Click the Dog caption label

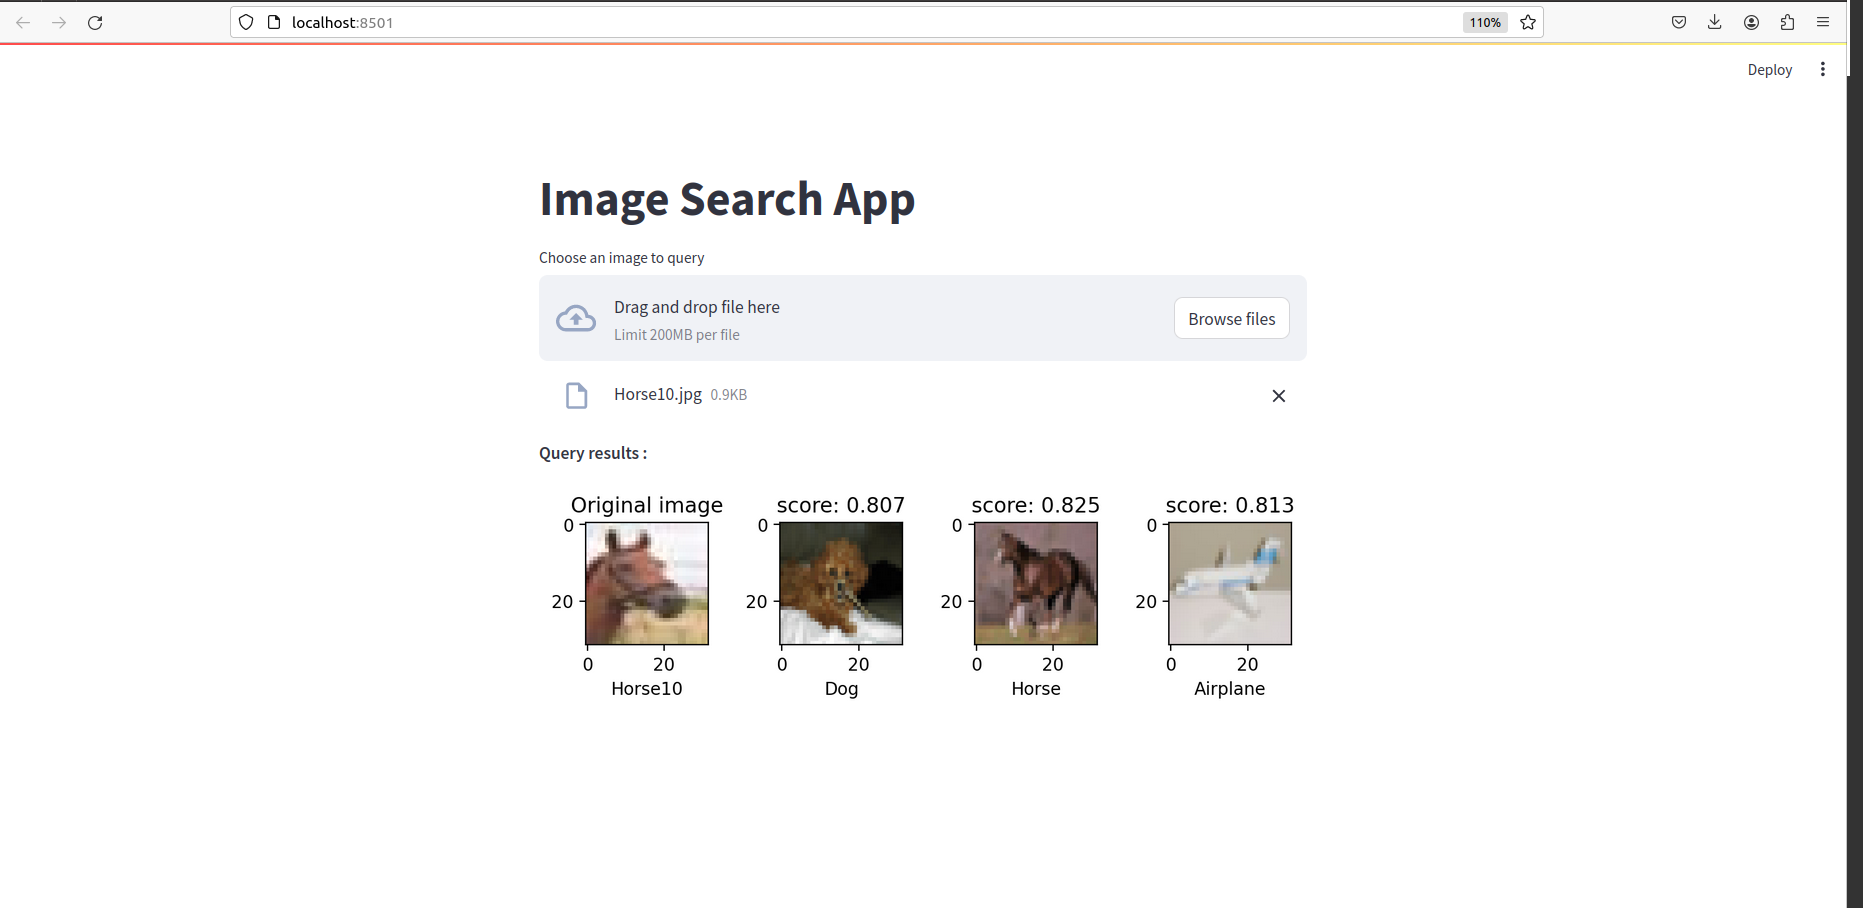coord(842,689)
